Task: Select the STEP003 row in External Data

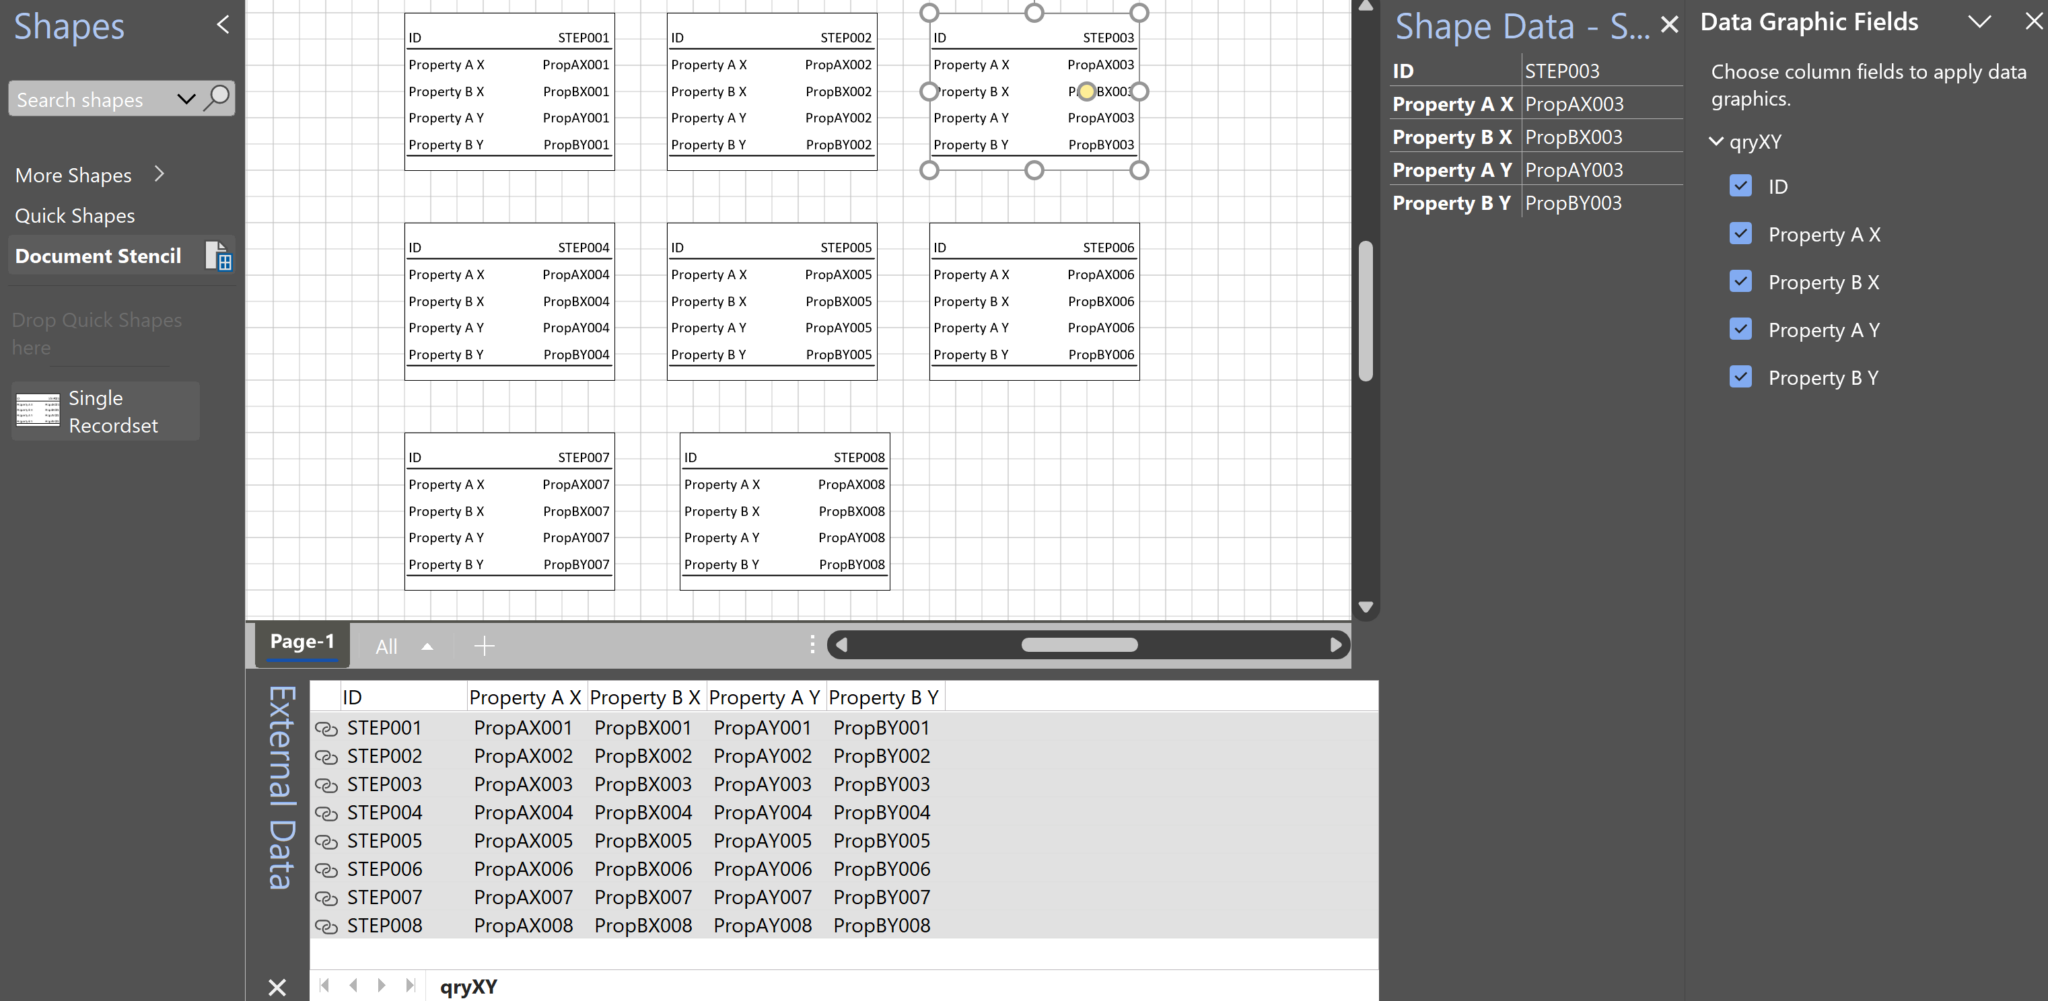Action: click(844, 785)
